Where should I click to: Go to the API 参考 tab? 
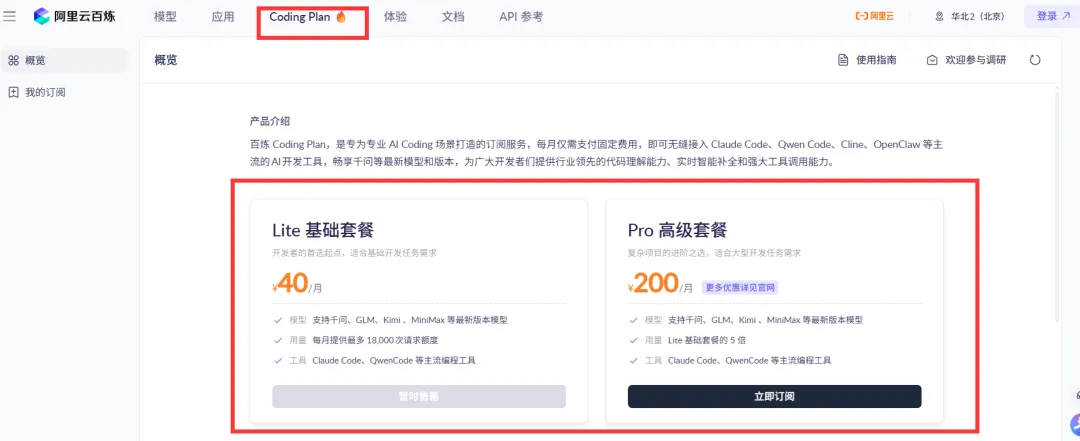(521, 17)
